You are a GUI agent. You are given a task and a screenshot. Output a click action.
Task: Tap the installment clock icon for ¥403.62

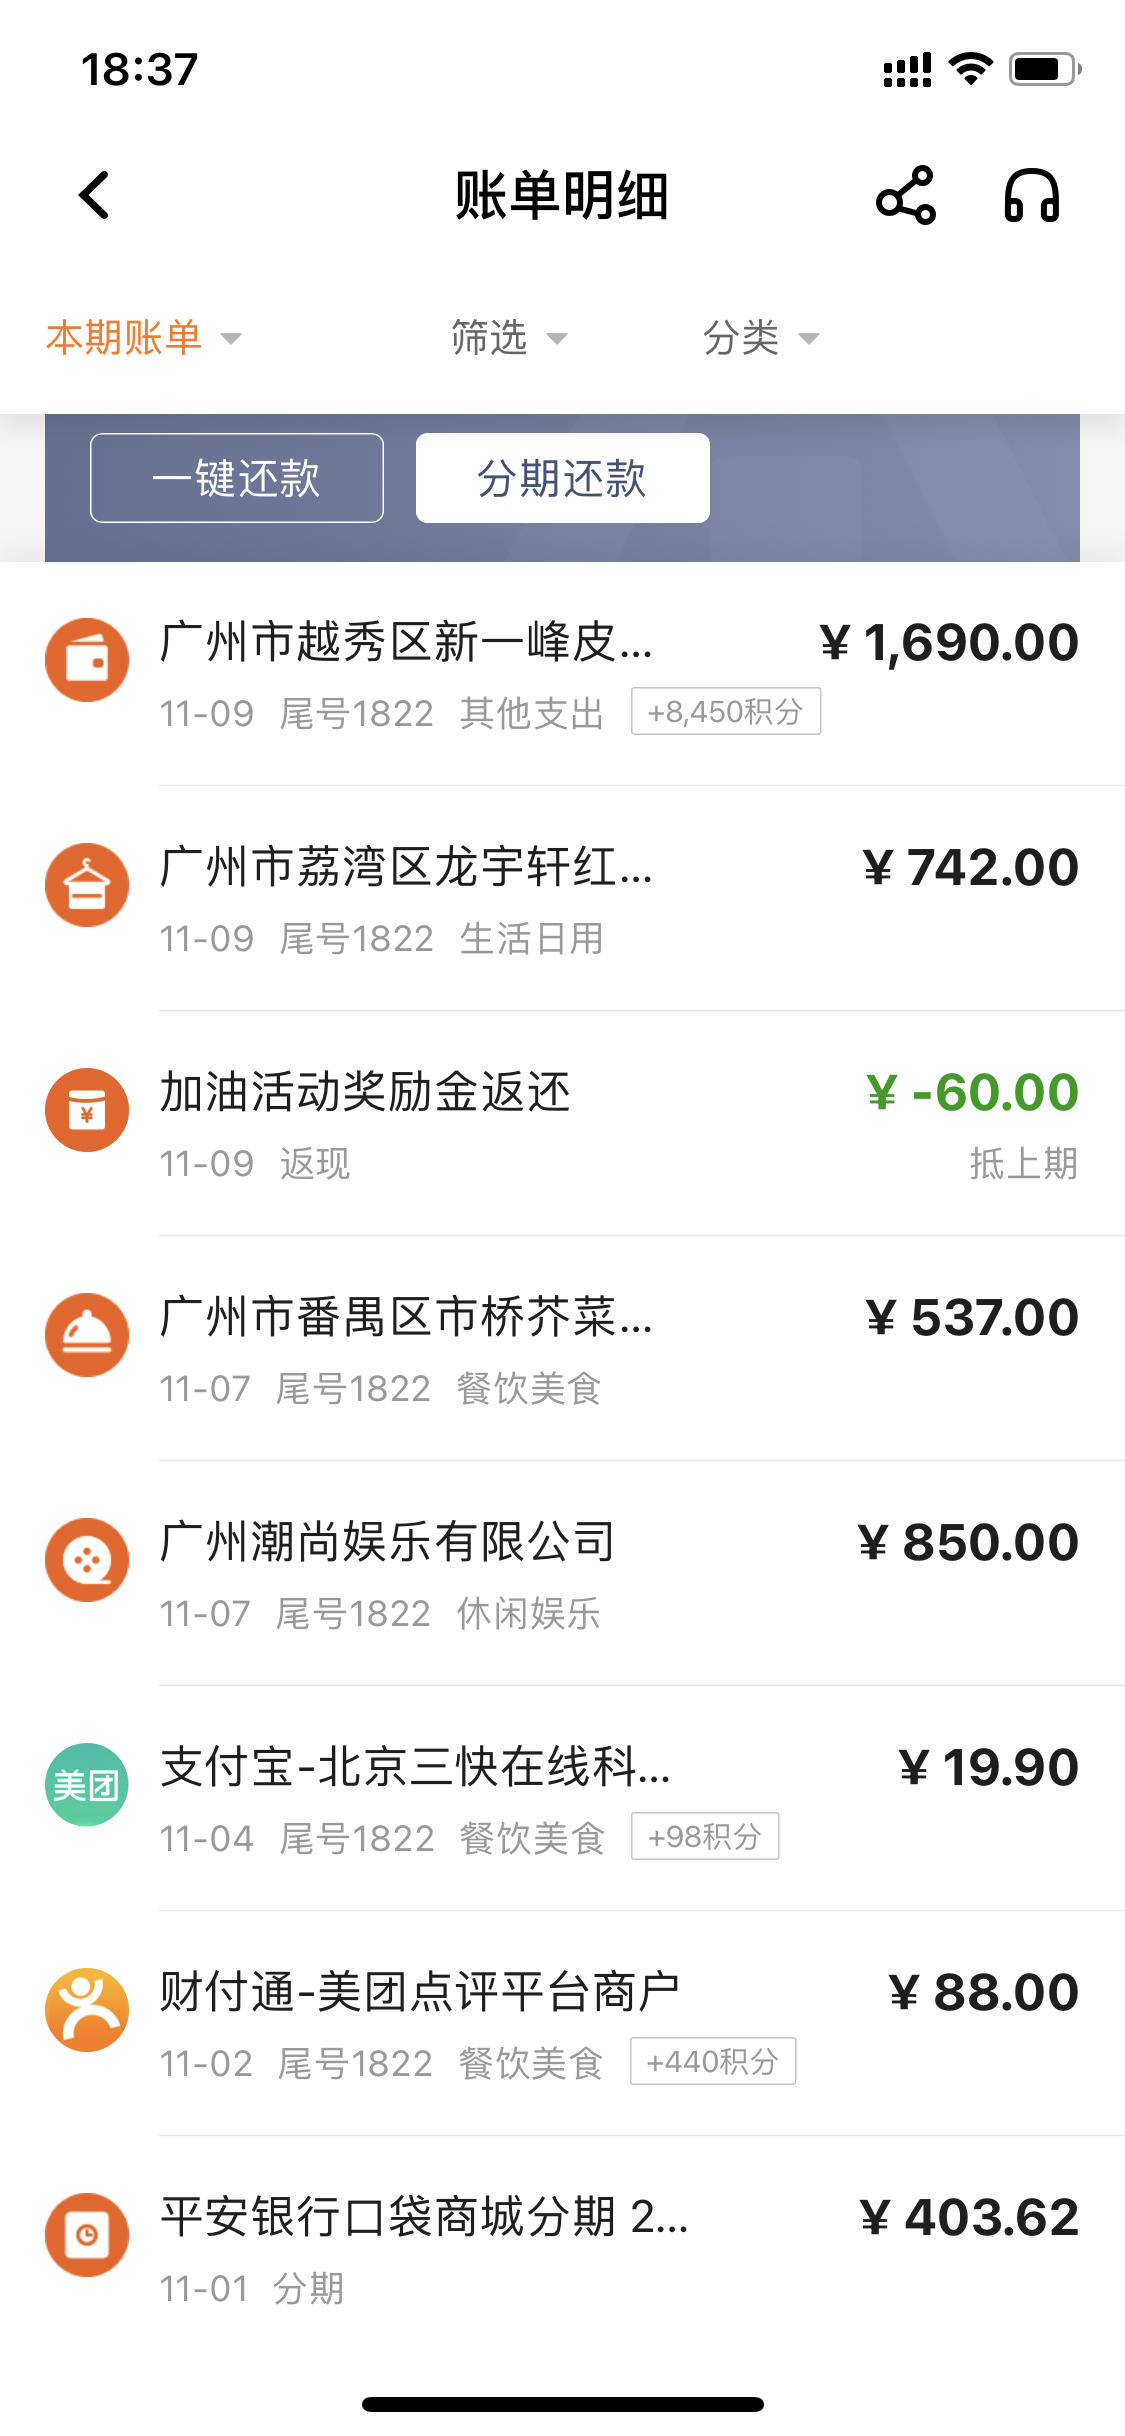tap(87, 2235)
